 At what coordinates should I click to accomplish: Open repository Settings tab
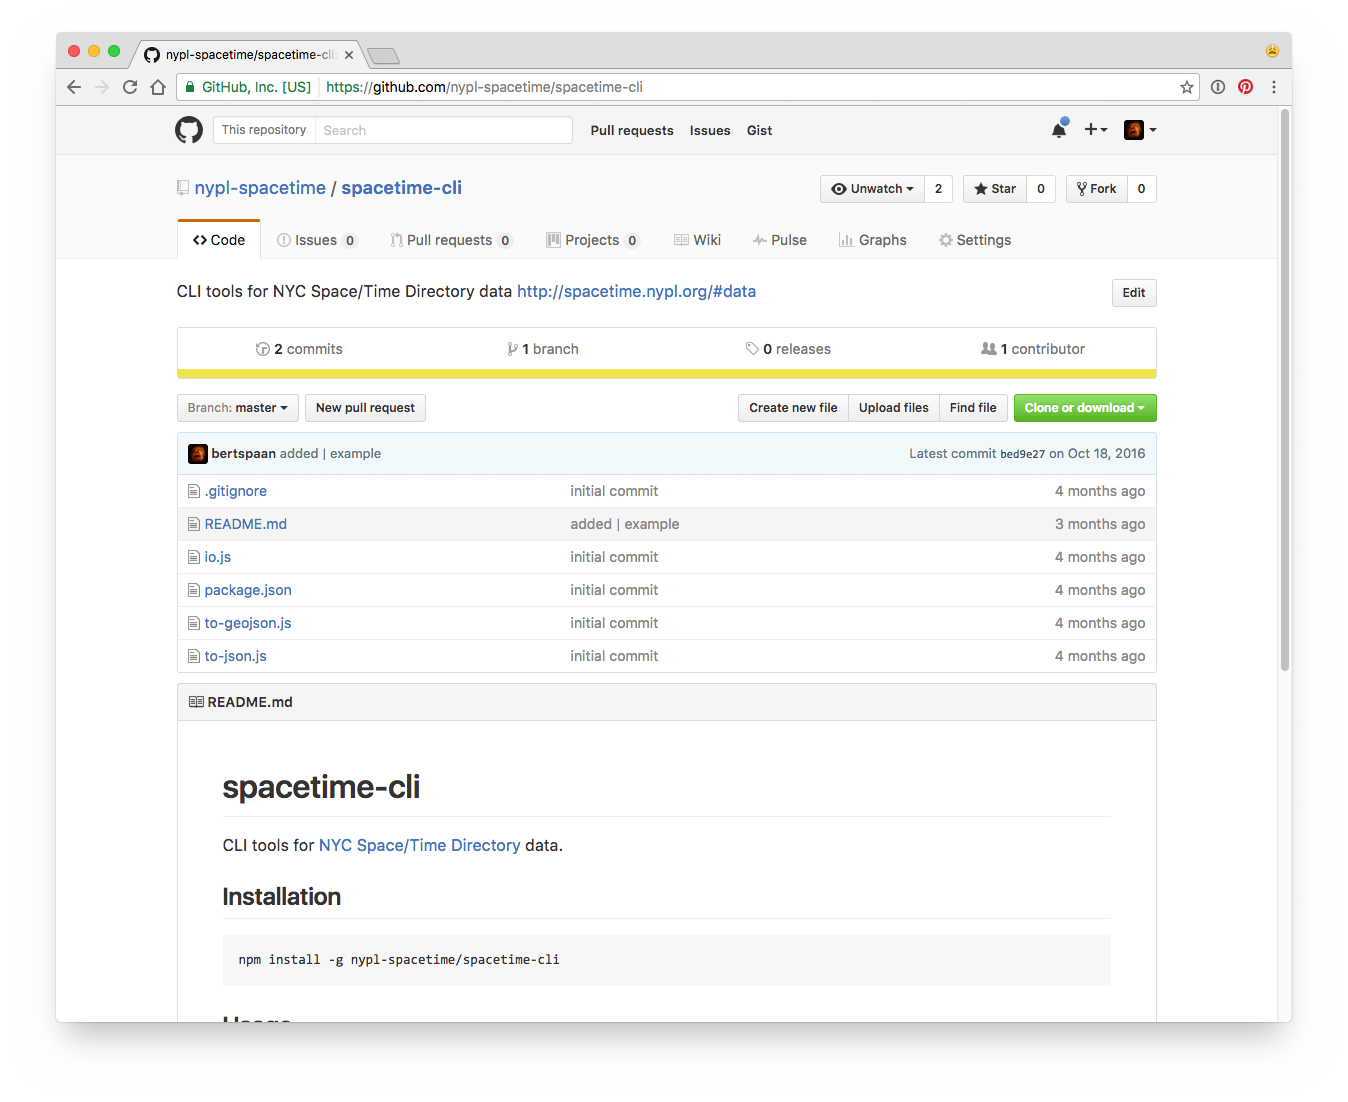[975, 240]
